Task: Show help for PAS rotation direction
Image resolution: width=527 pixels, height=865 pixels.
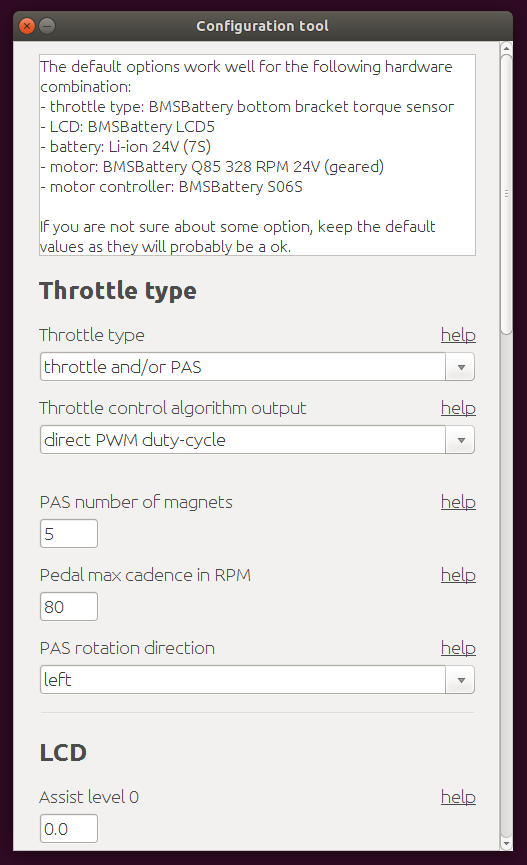Action: [458, 648]
